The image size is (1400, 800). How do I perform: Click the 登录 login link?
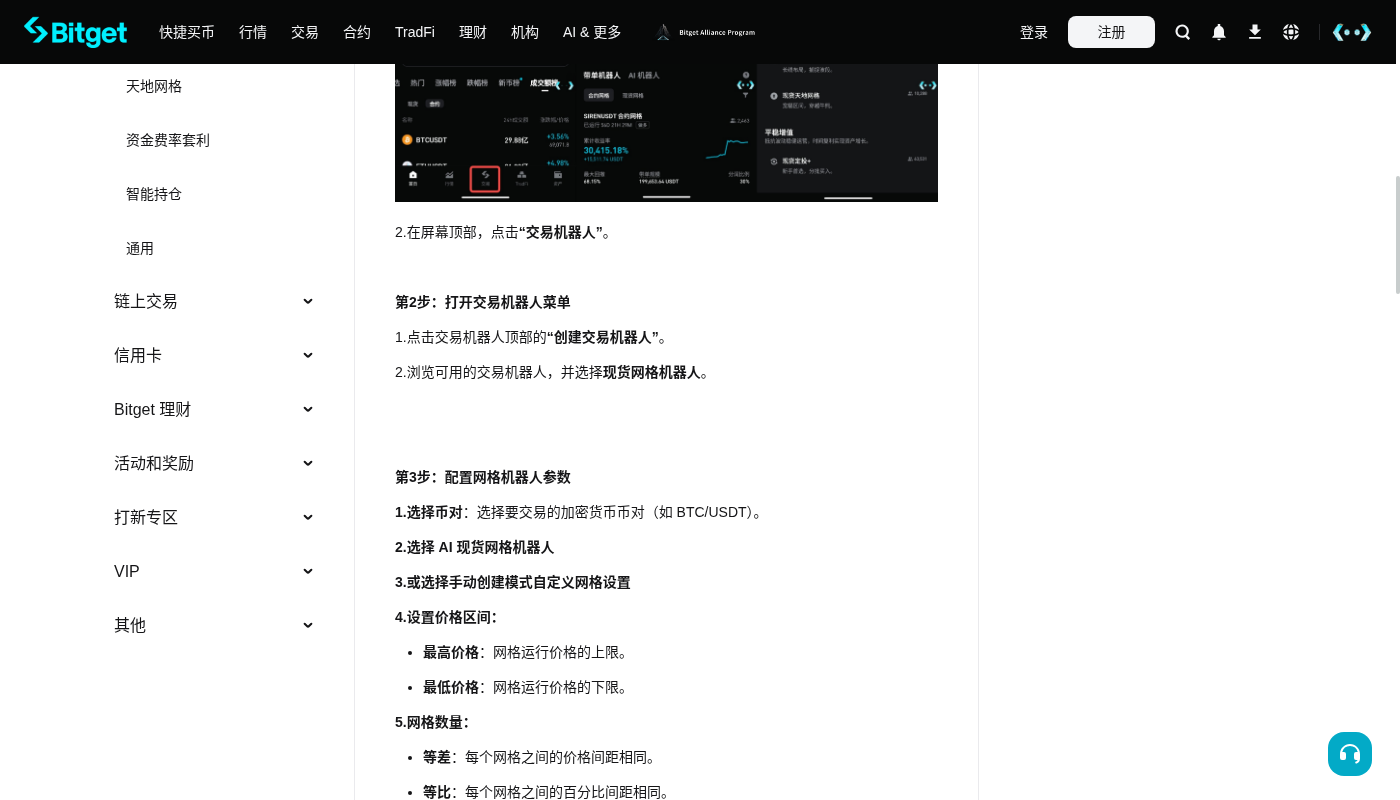tap(1034, 32)
